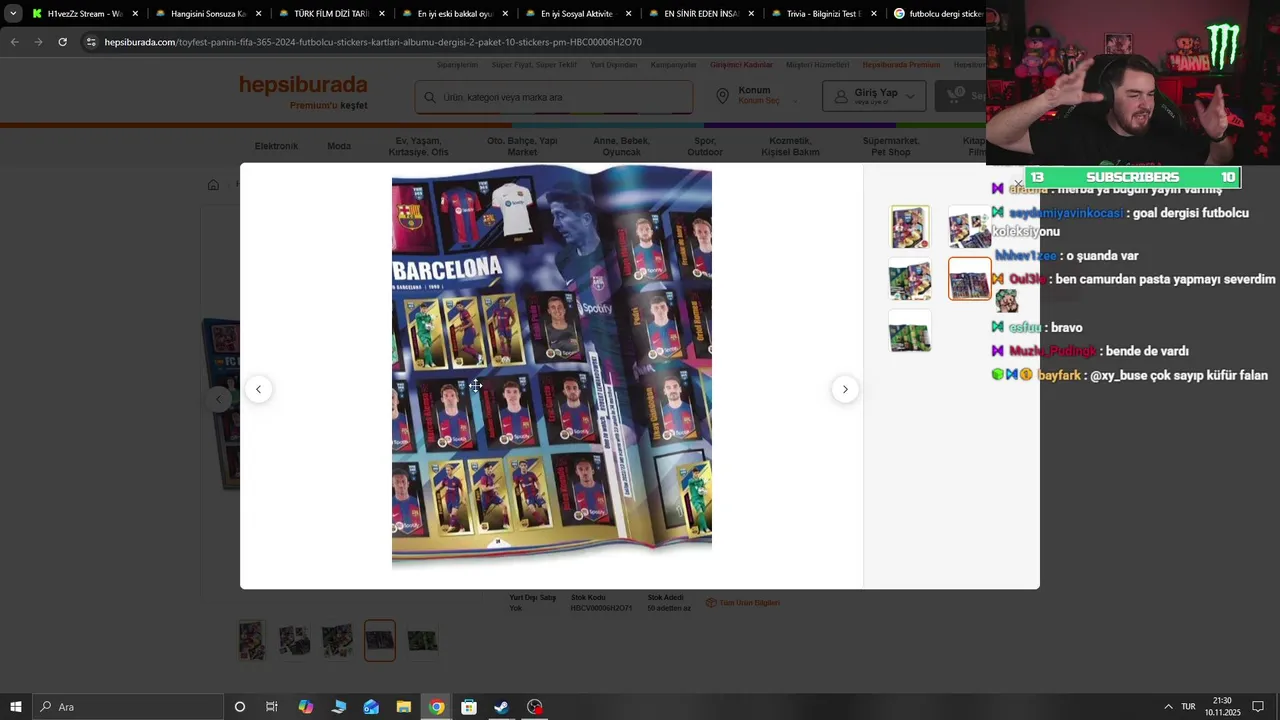Screen dimensions: 1280x720
Task: Open site information icon in address bar
Action: [91, 42]
